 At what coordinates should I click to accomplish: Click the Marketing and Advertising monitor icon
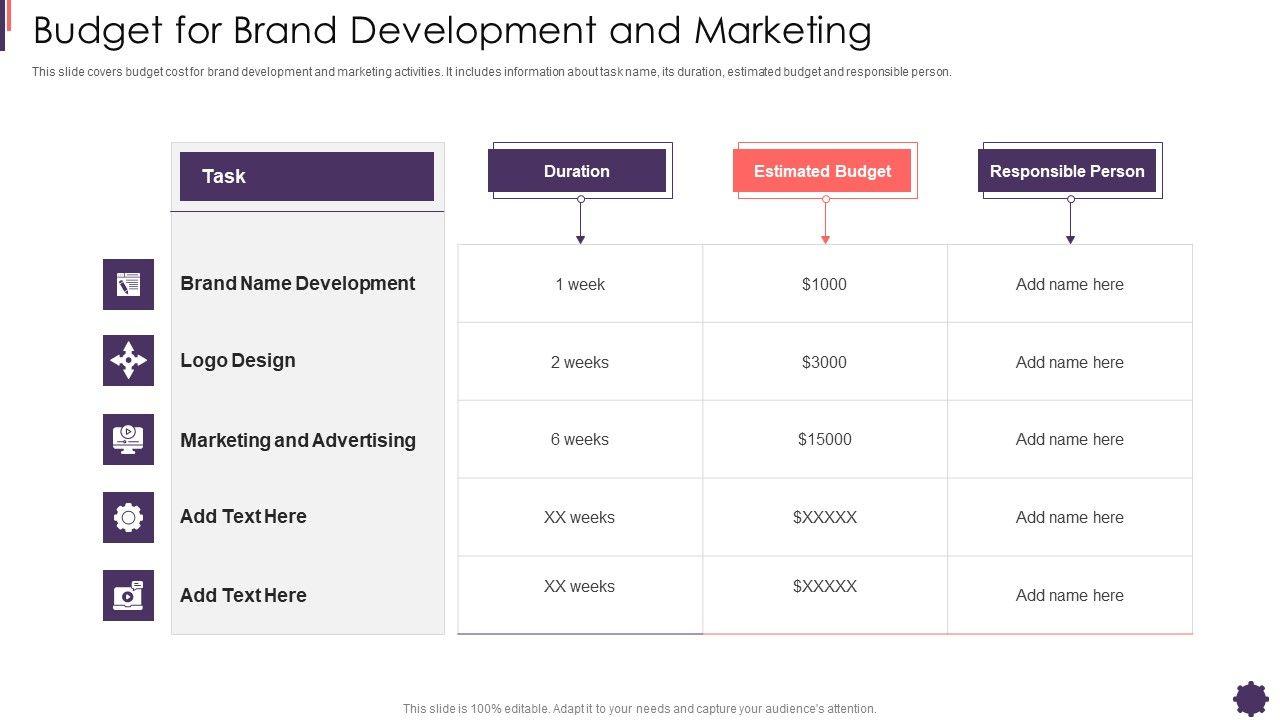[x=128, y=439]
